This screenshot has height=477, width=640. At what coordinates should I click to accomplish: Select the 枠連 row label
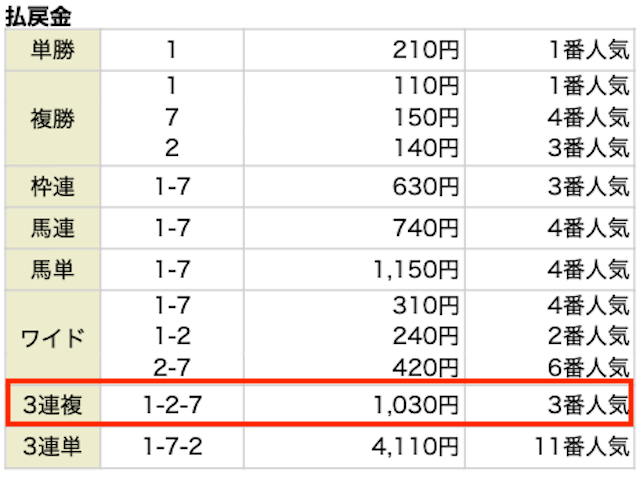(53, 186)
